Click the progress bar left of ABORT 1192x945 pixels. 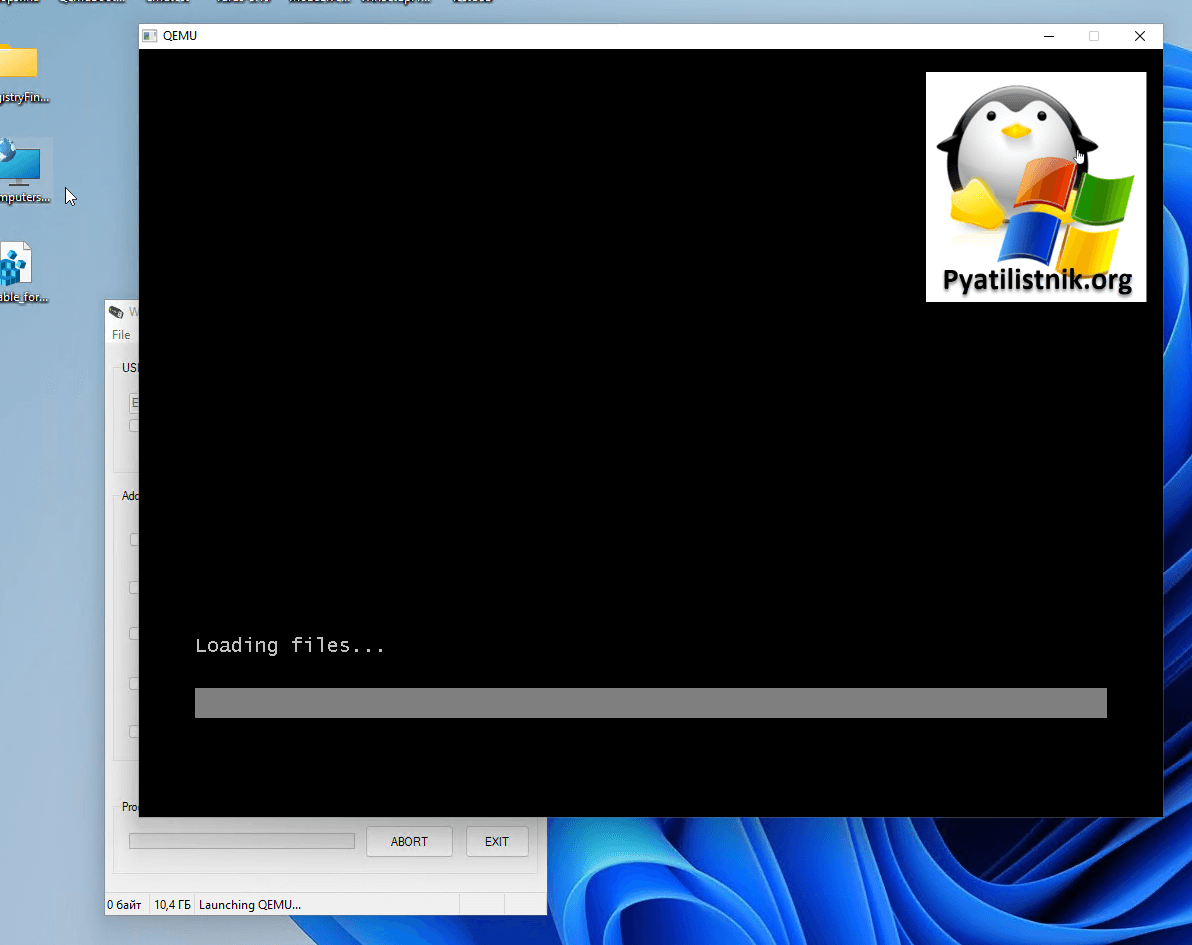coord(241,841)
